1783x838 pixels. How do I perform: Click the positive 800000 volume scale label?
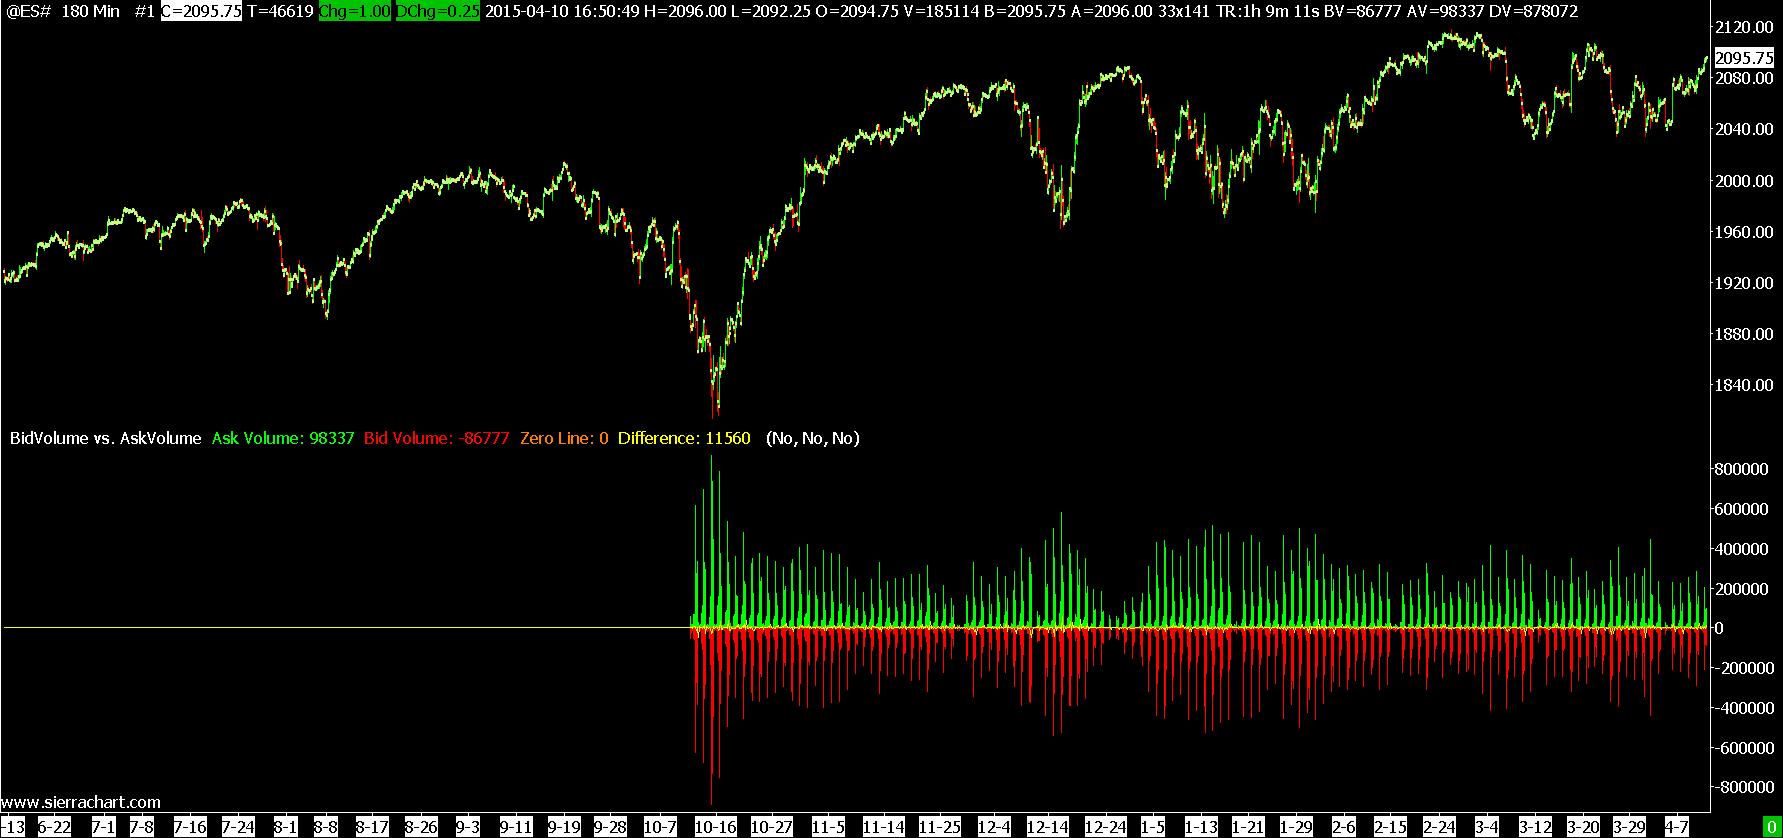[x=1741, y=469]
